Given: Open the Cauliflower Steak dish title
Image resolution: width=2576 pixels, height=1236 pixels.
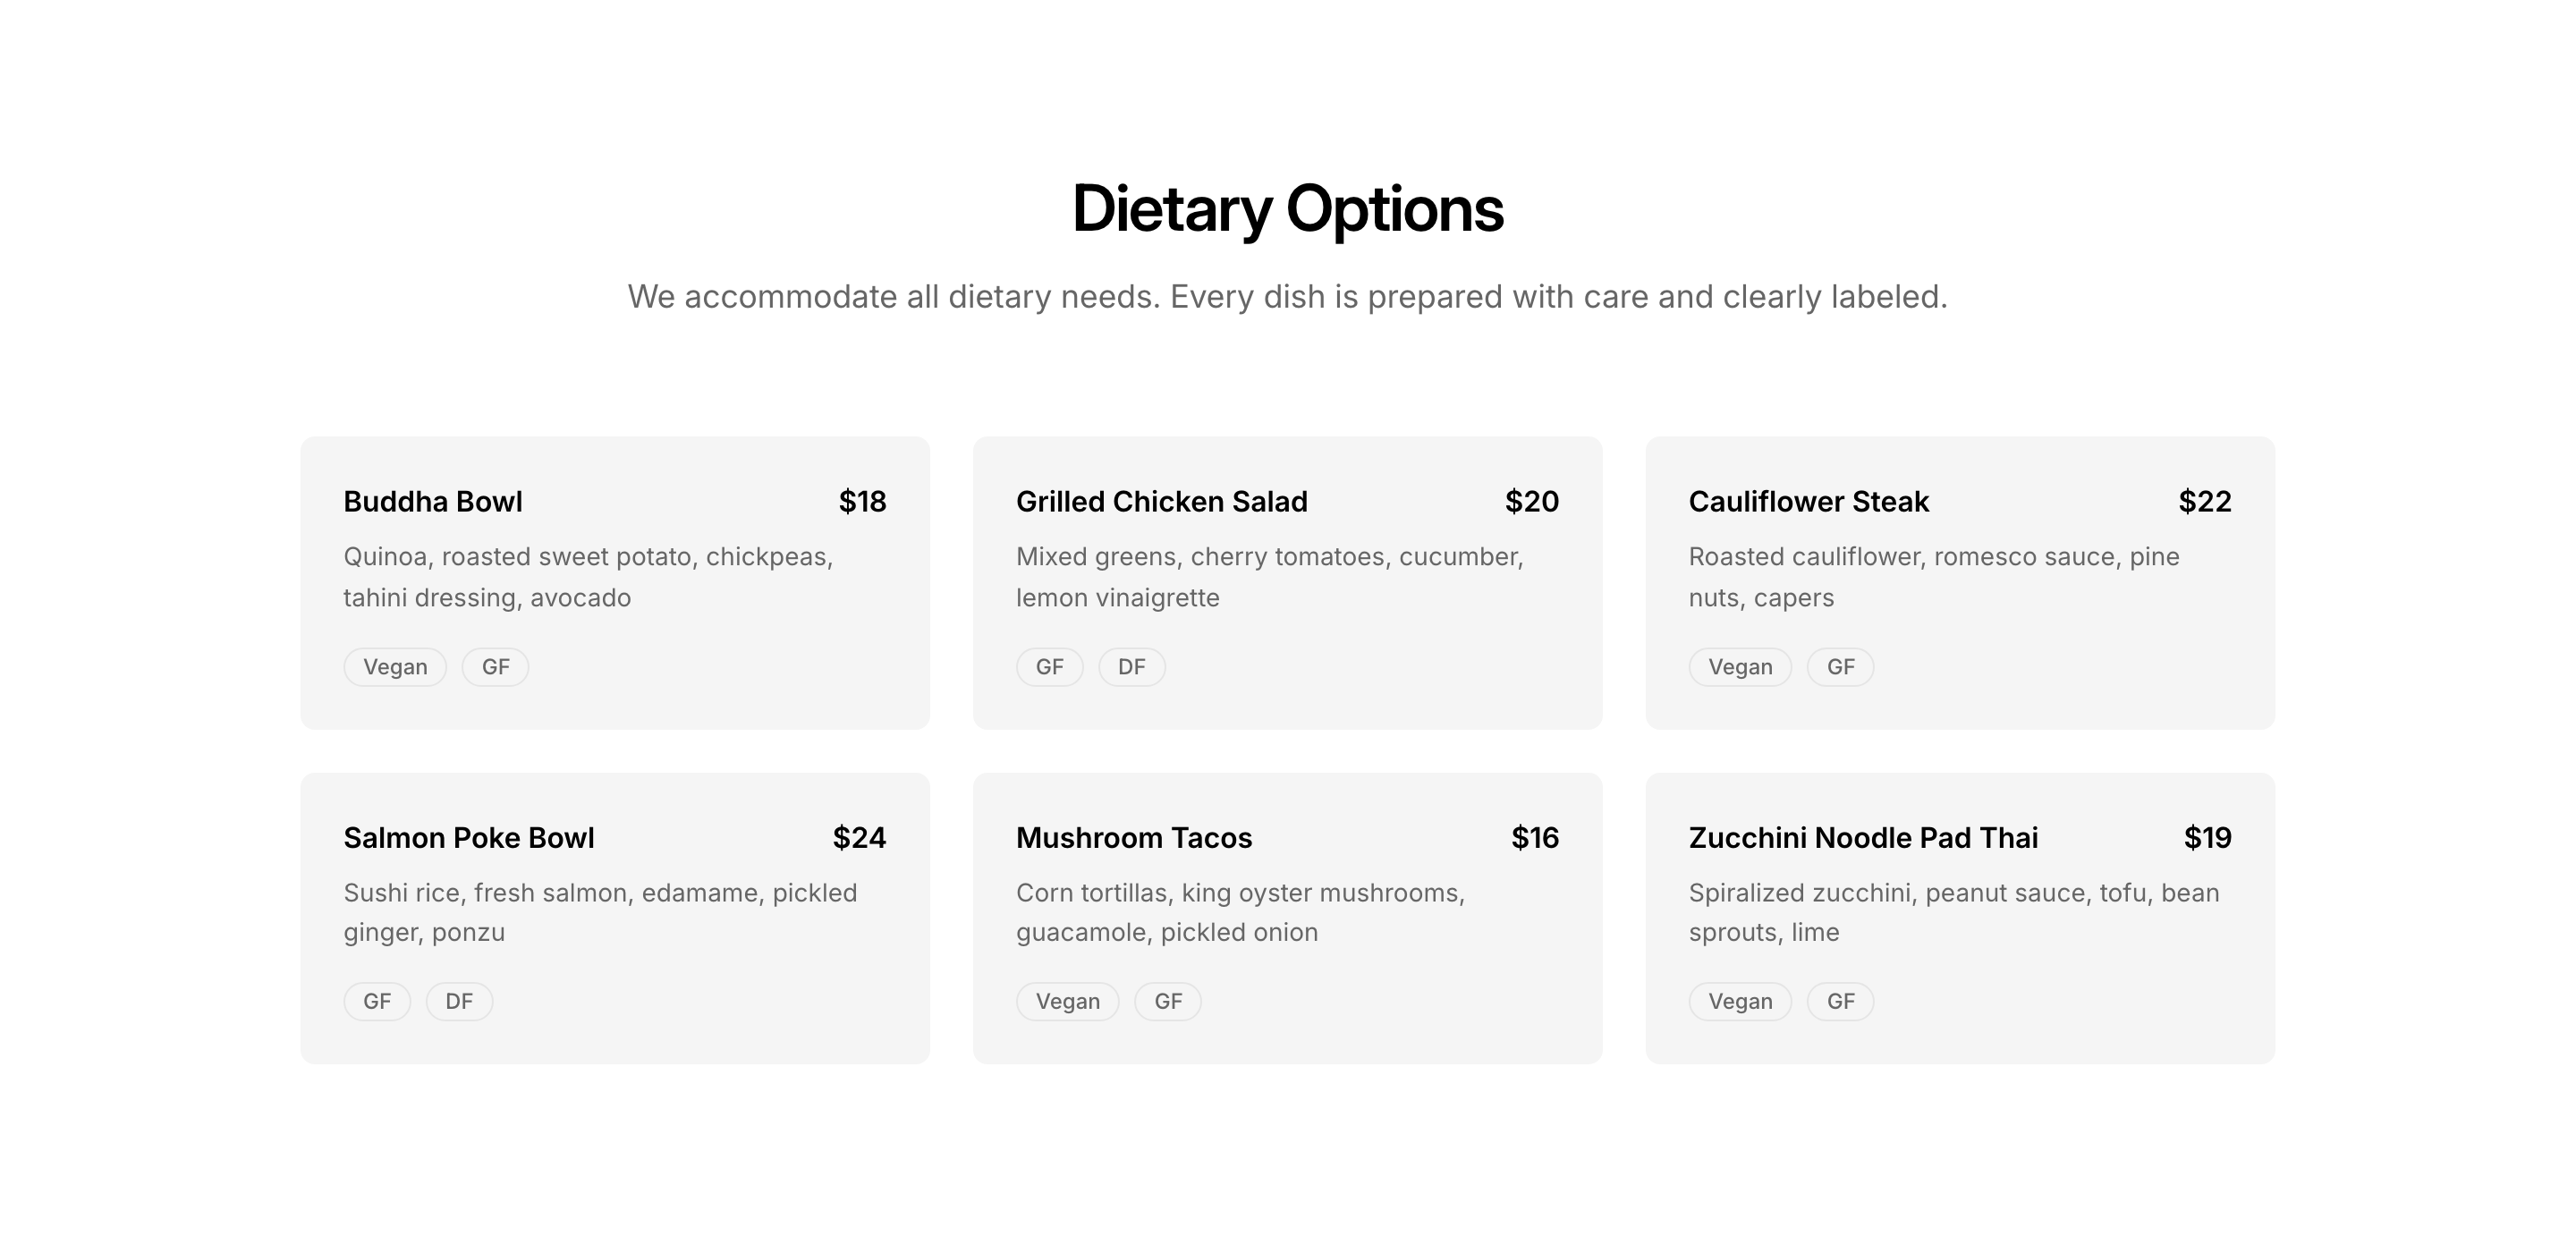Looking at the screenshot, I should (1808, 501).
